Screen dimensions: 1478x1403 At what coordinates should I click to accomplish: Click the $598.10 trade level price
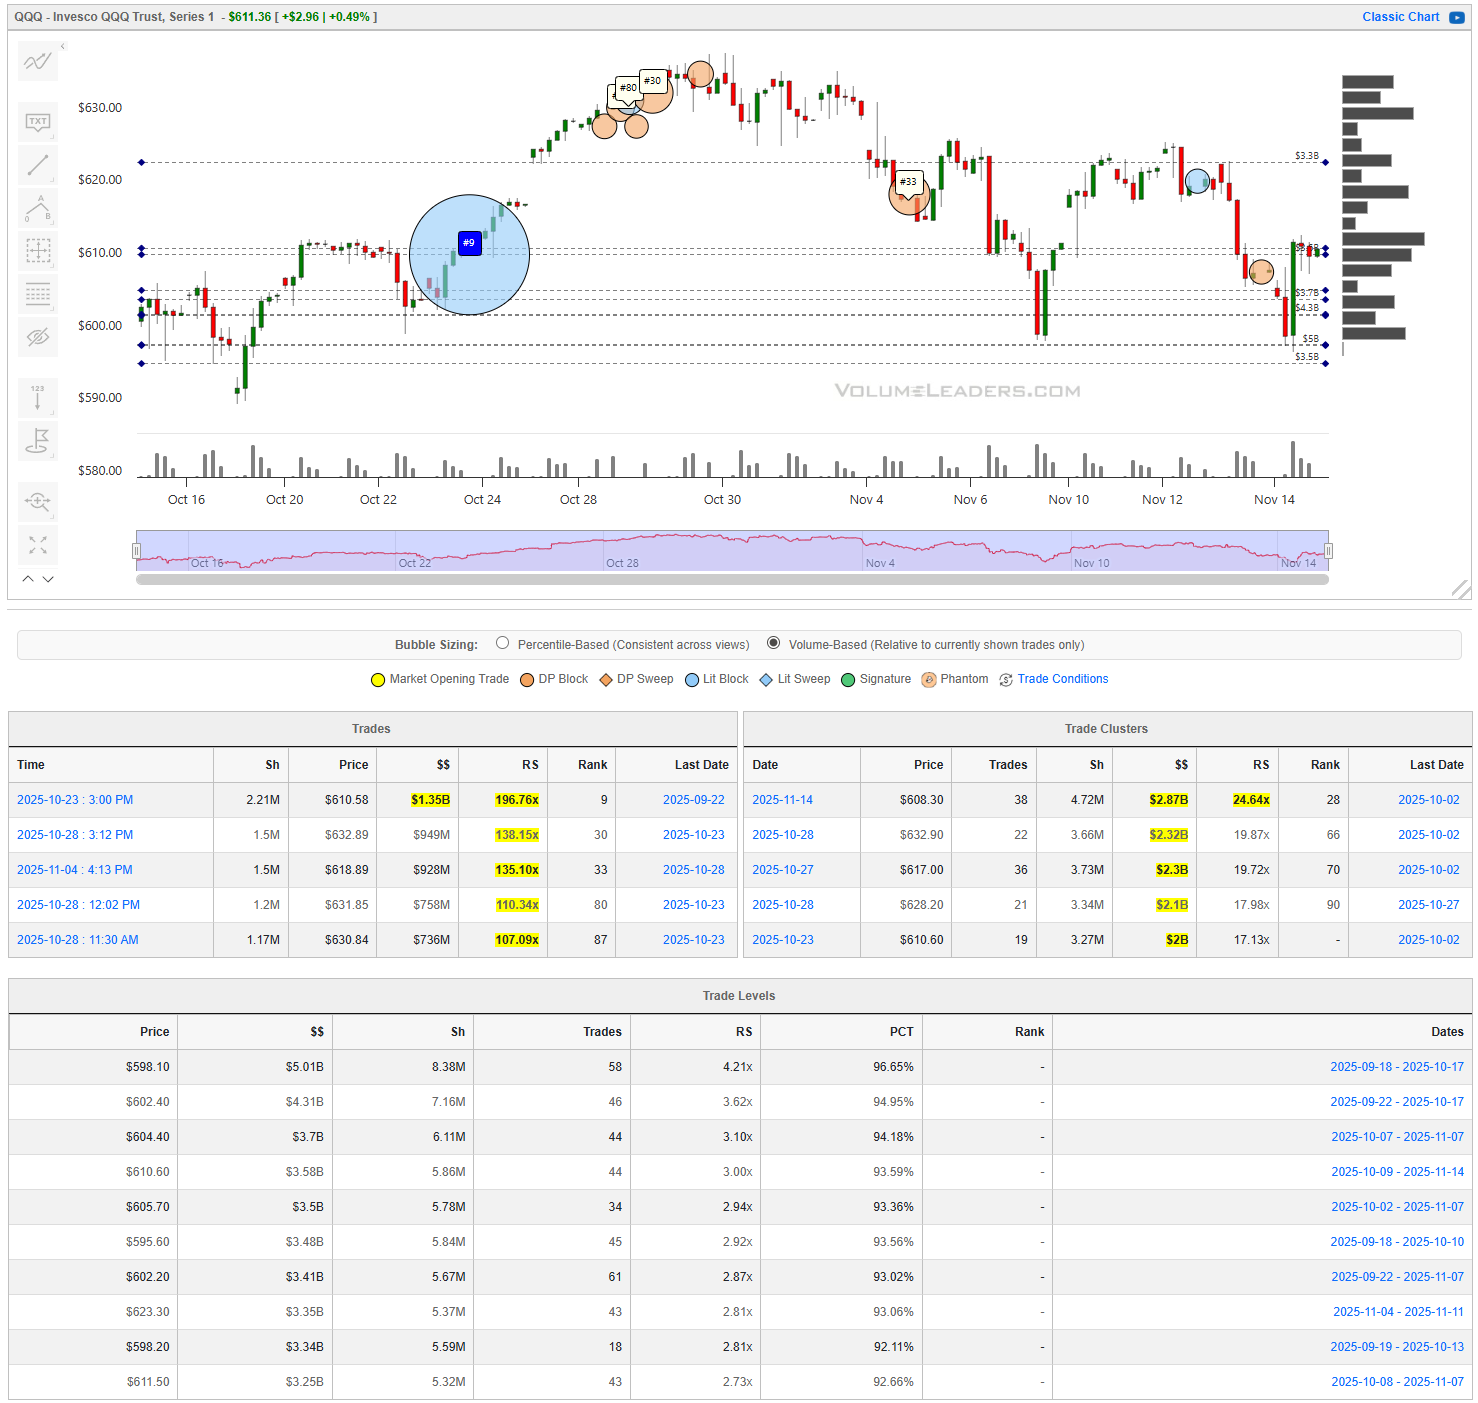(148, 1067)
